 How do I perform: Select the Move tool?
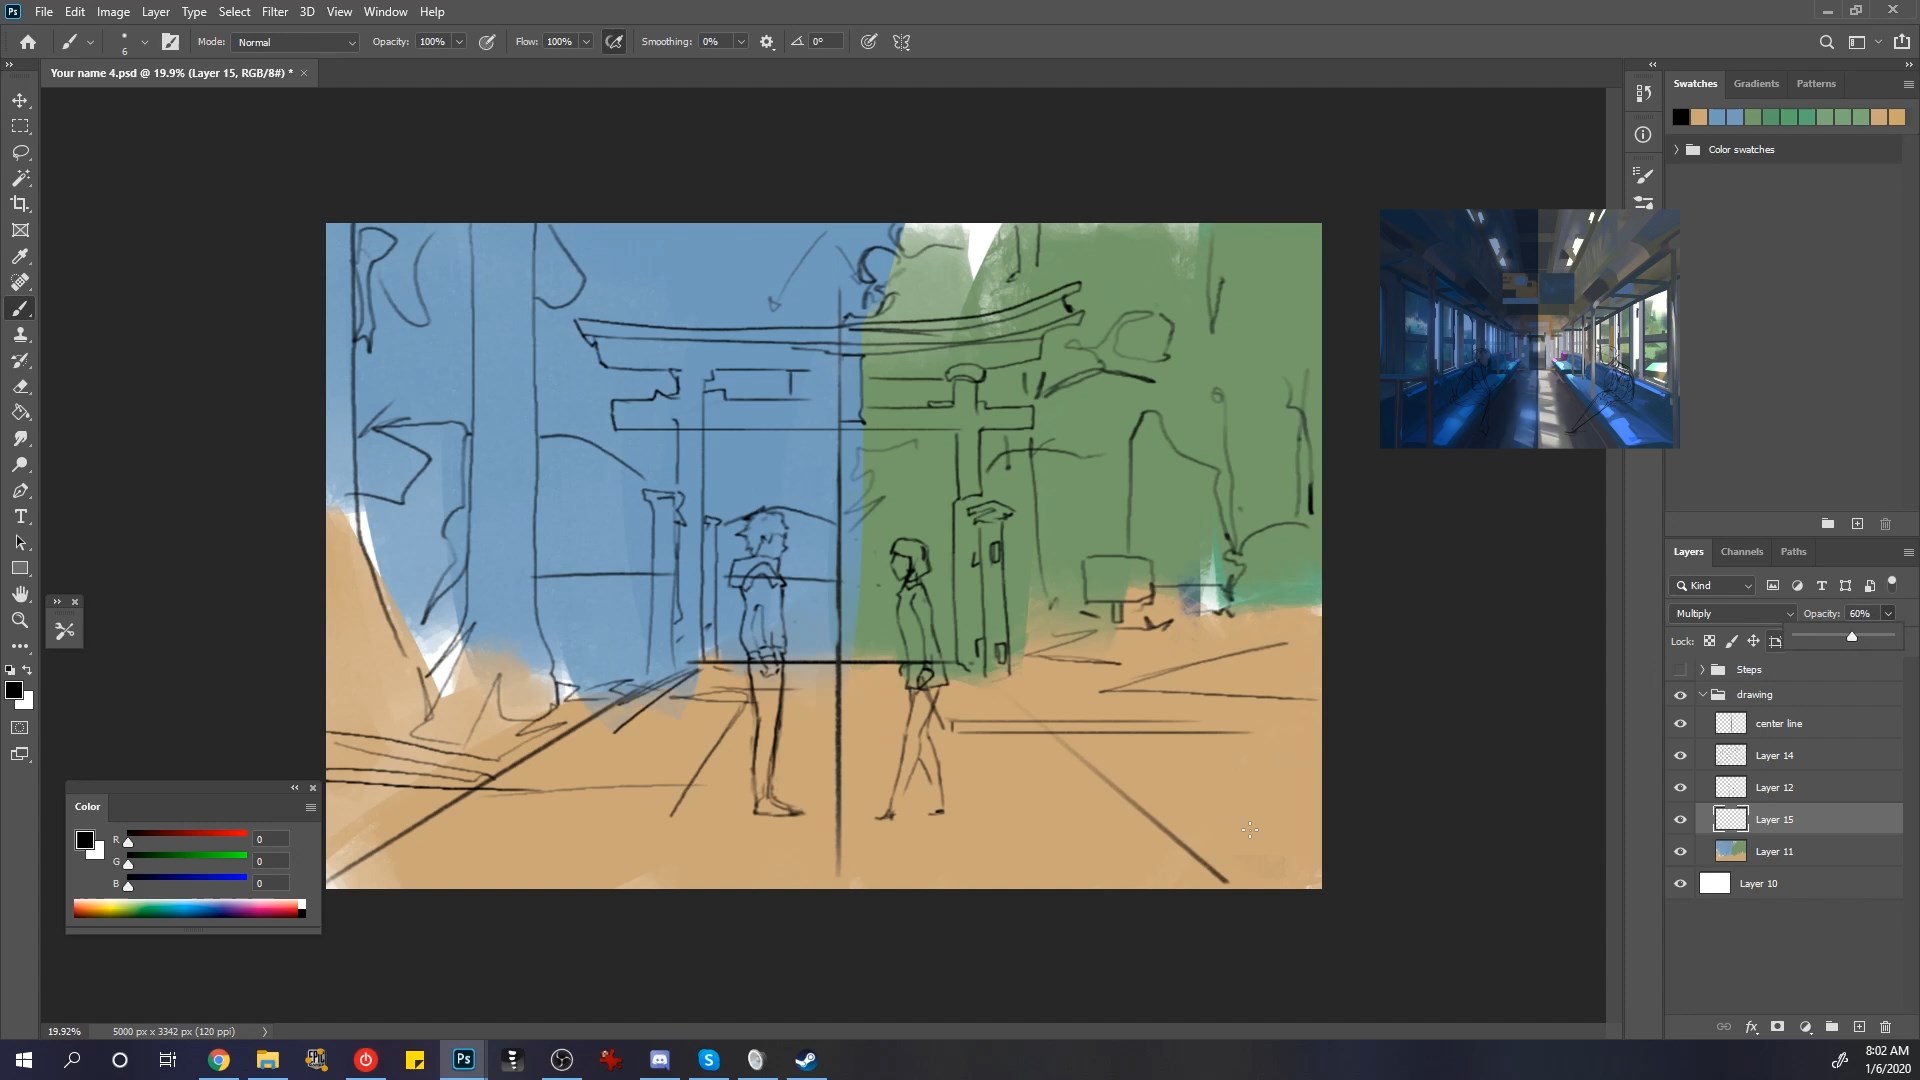pyautogui.click(x=20, y=100)
